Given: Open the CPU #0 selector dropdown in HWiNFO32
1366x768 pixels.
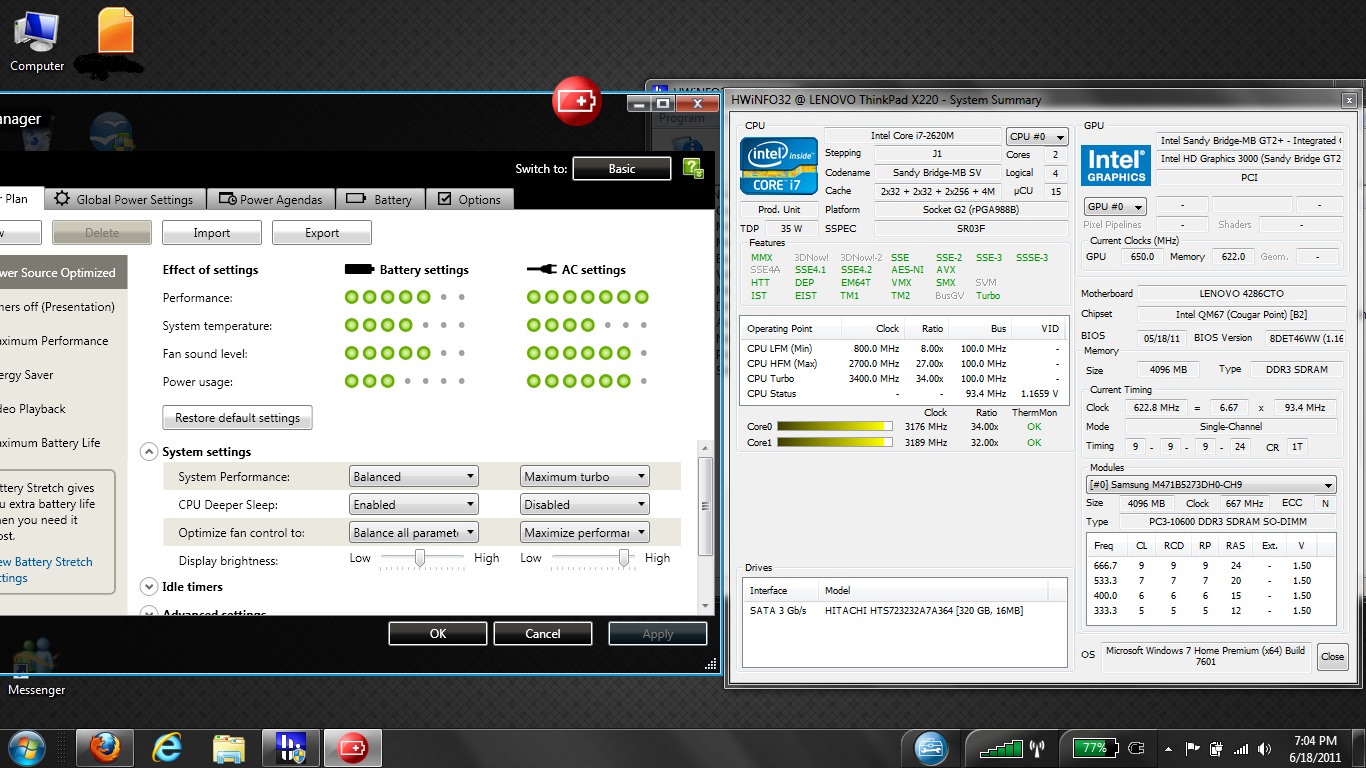Looking at the screenshot, I should [1037, 137].
